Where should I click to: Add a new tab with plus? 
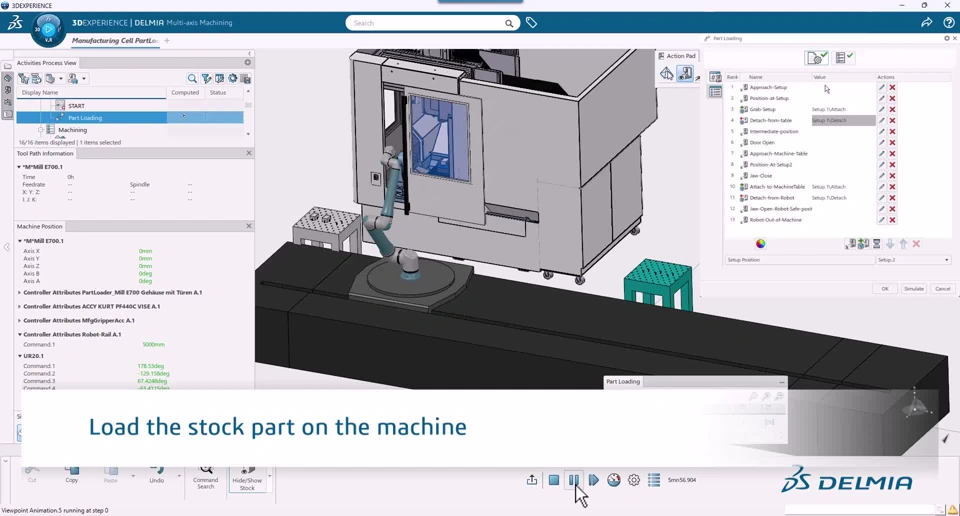(x=167, y=40)
